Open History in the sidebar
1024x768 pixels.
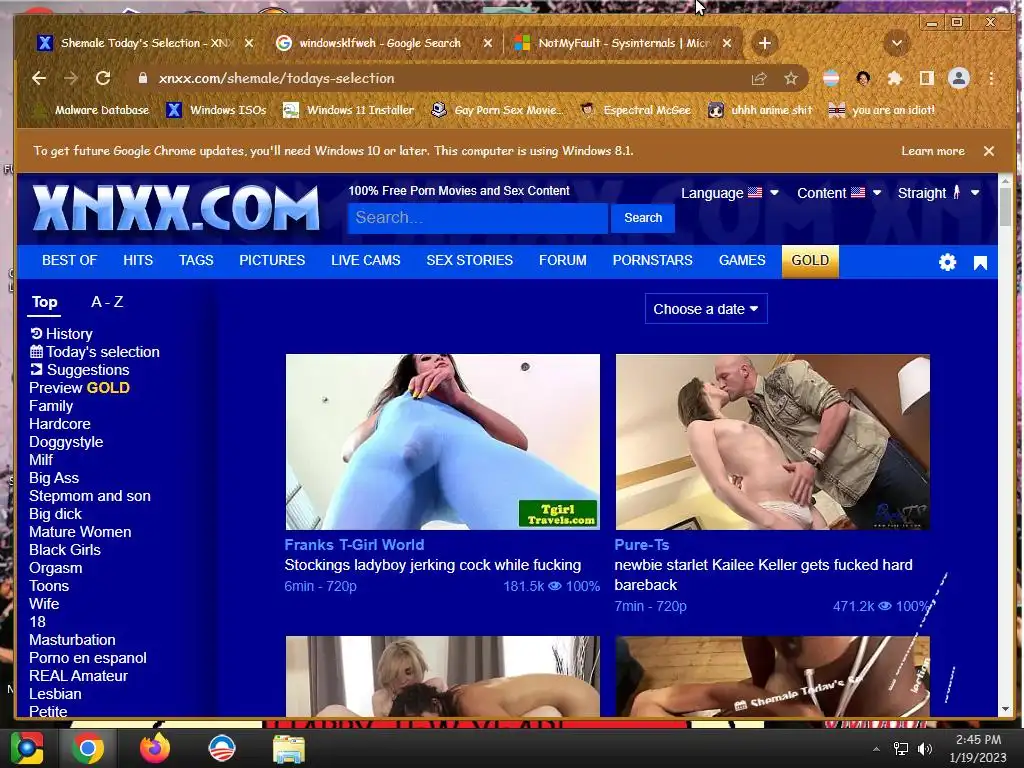[61, 334]
